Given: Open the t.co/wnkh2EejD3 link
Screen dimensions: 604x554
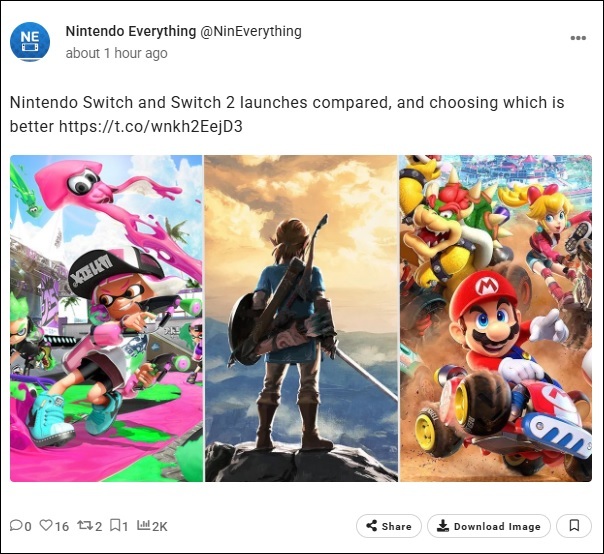Looking at the screenshot, I should [x=150, y=127].
